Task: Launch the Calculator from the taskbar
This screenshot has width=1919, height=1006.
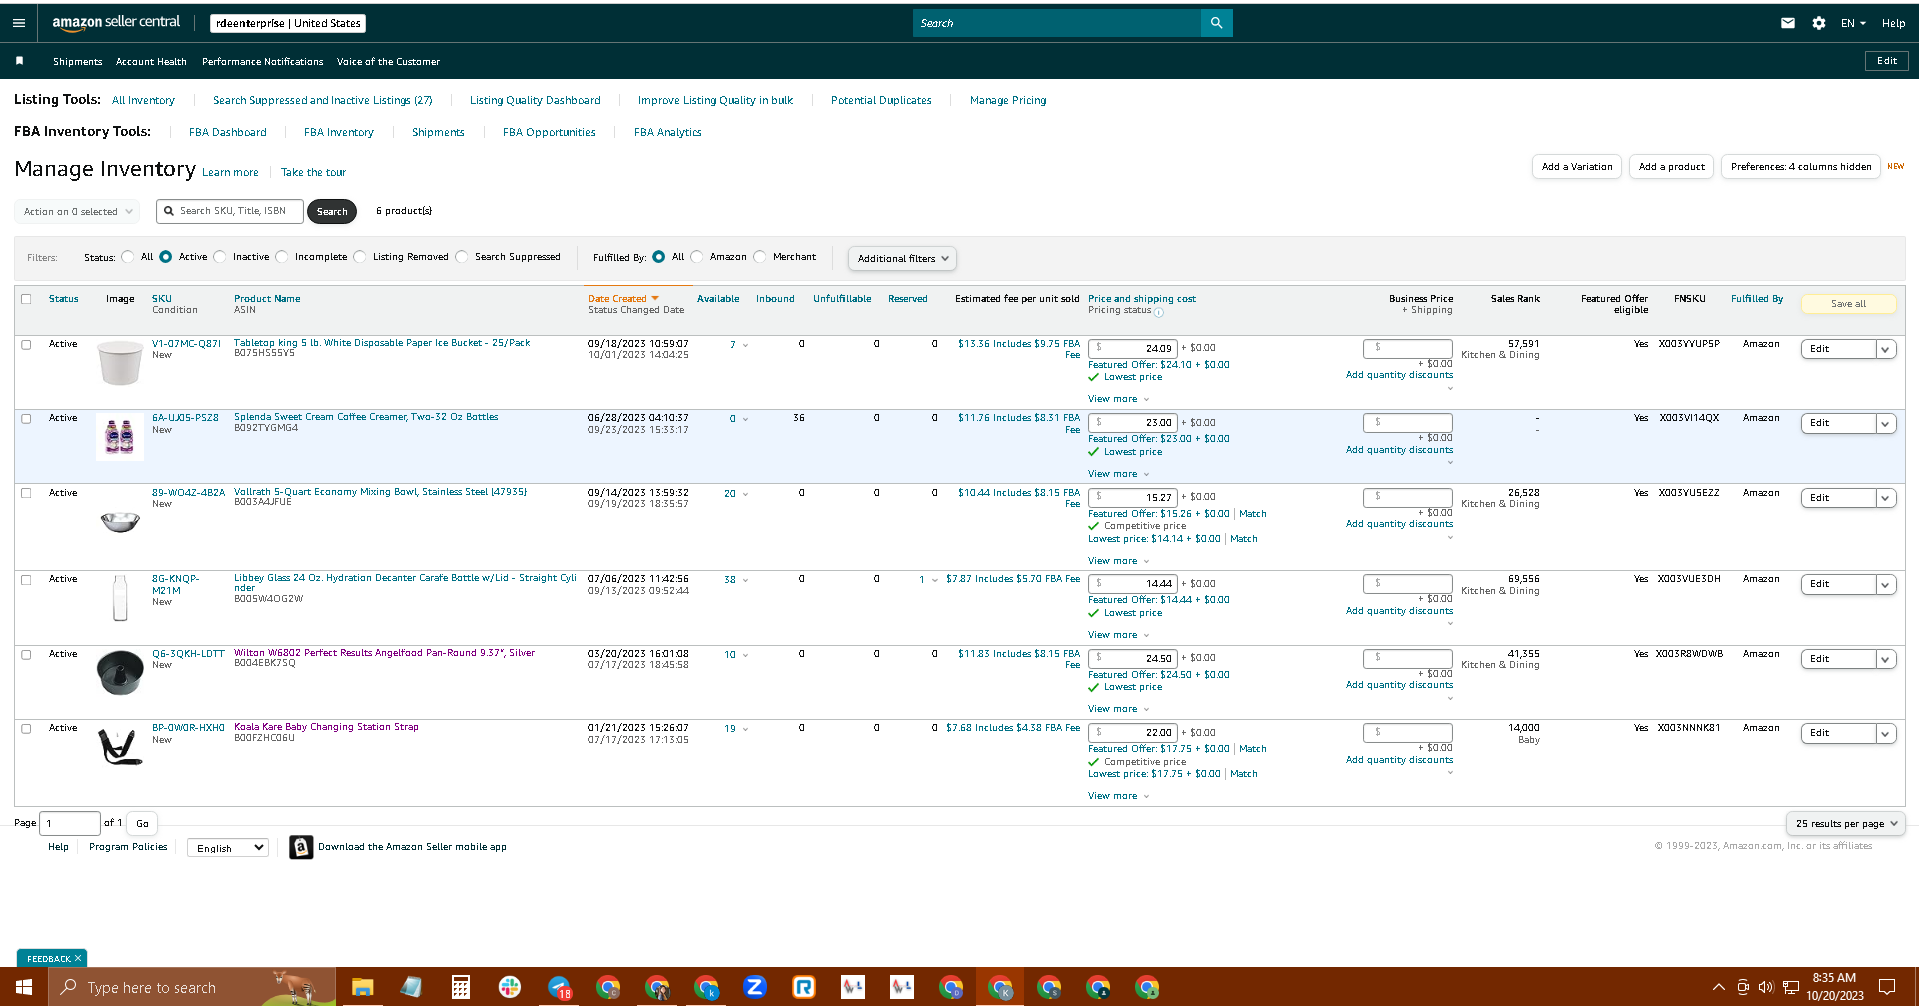Action: click(460, 987)
